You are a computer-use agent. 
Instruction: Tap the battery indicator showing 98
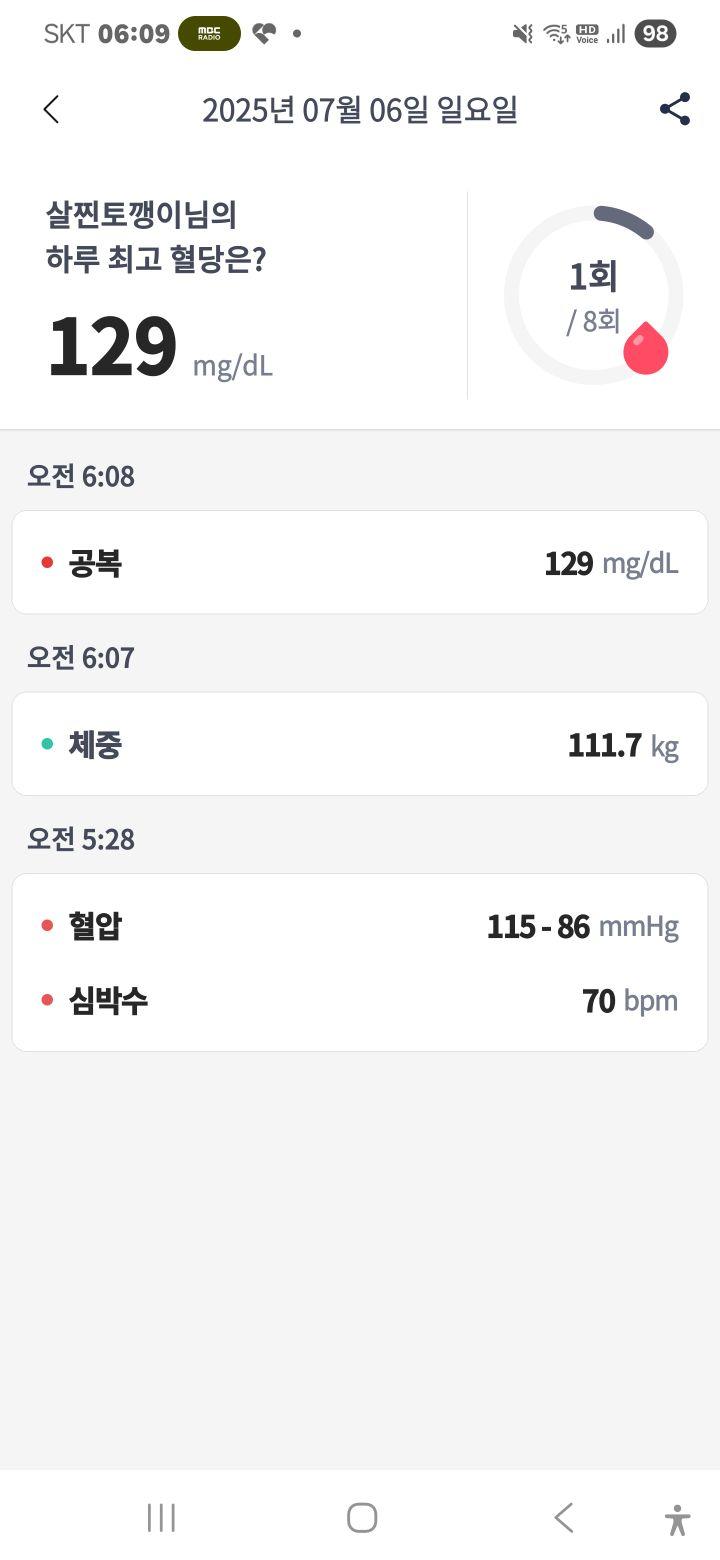(655, 34)
